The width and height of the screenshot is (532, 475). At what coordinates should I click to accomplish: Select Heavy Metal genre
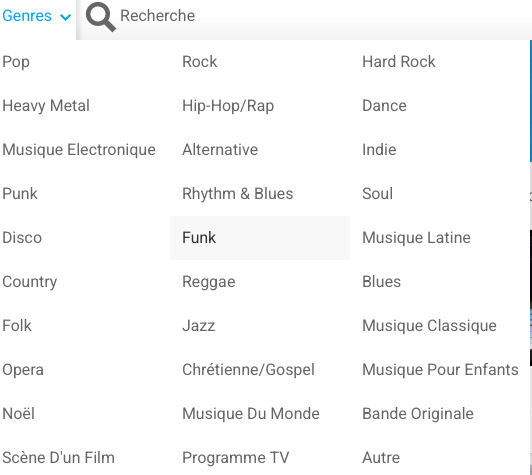point(46,106)
